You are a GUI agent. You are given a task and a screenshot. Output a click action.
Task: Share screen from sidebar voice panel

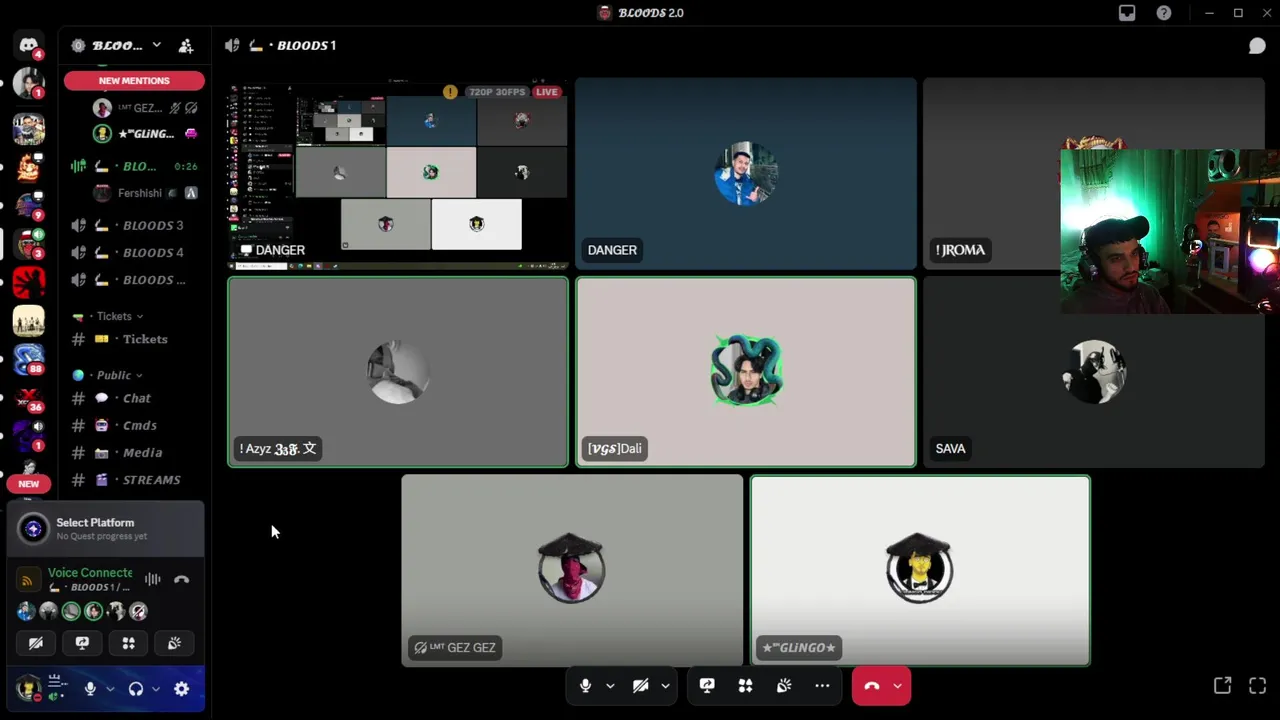tap(82, 643)
